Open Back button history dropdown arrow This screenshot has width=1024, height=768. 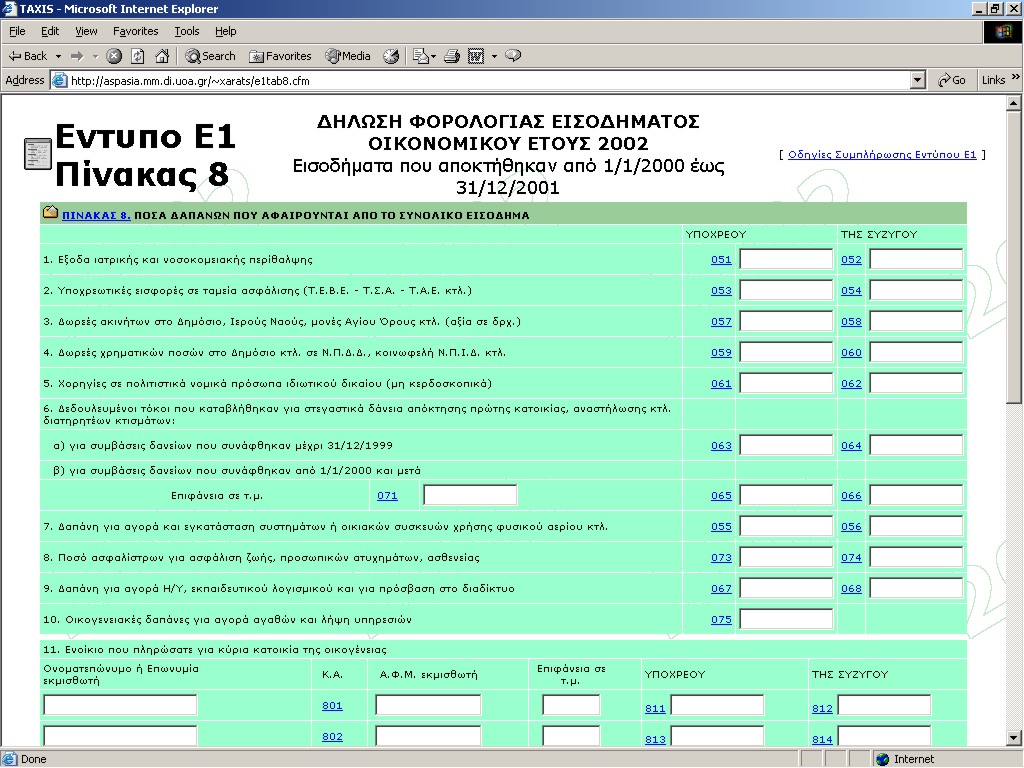tap(58, 57)
